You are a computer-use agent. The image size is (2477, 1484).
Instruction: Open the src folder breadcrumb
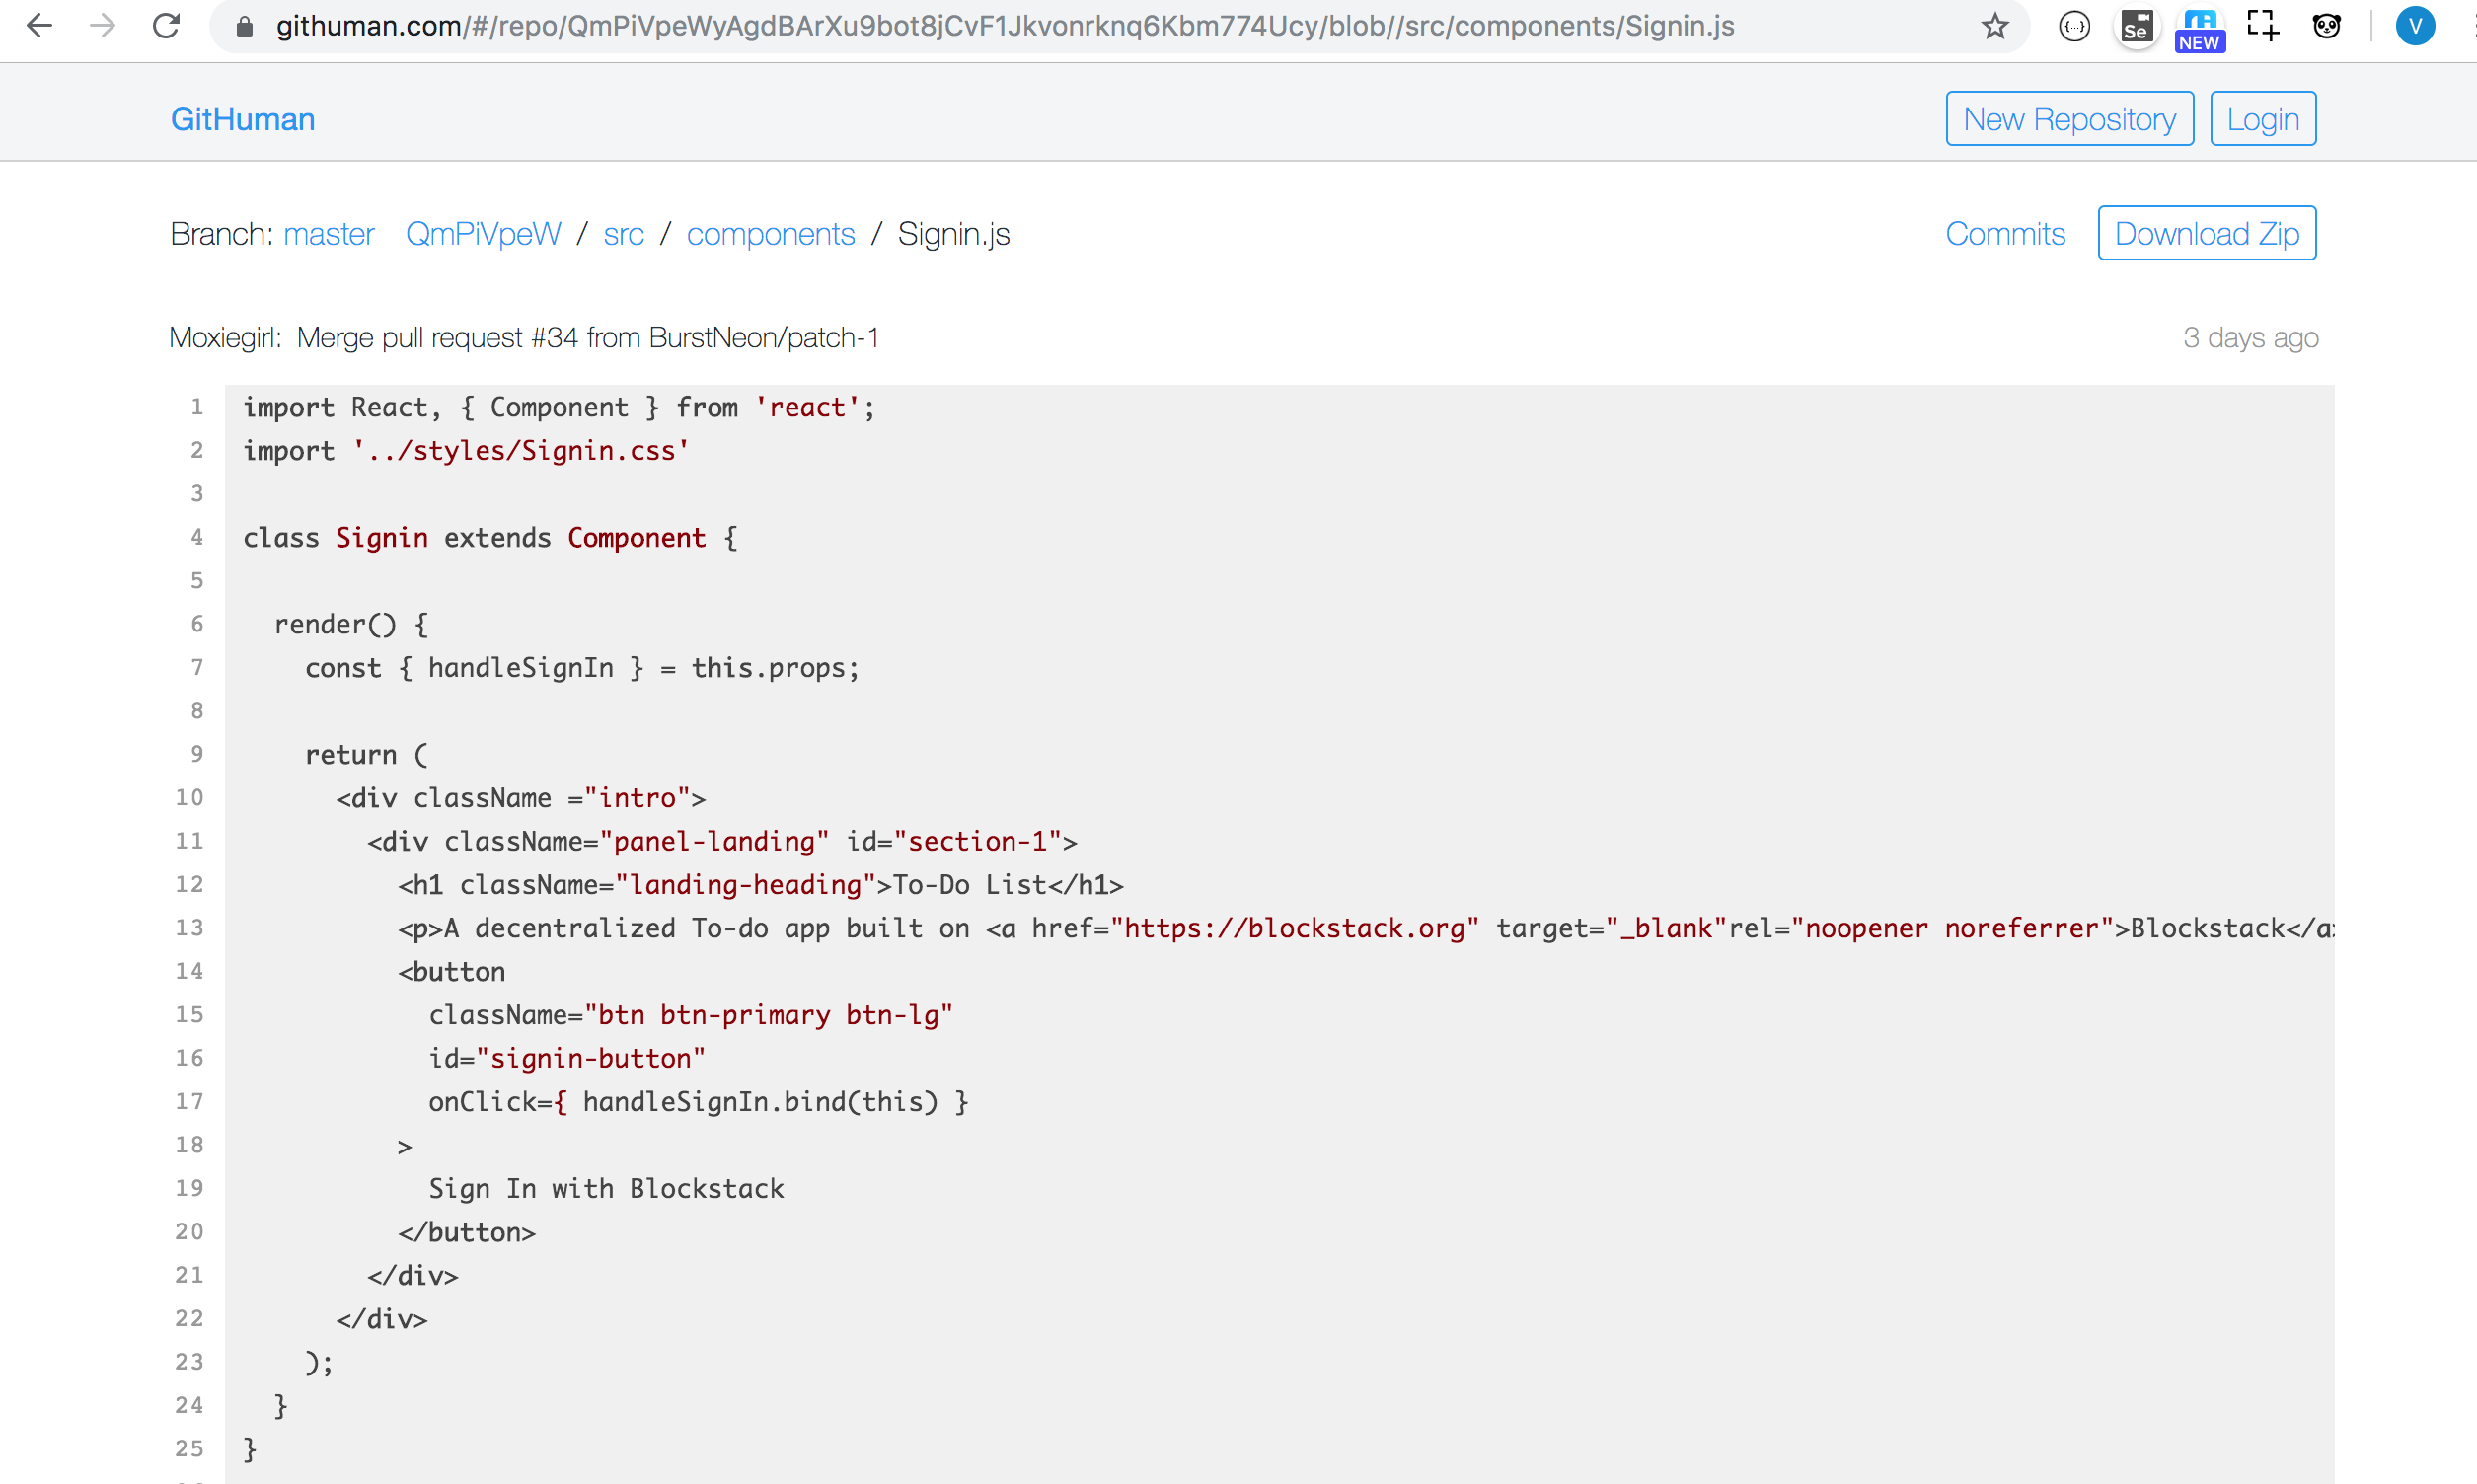tap(623, 234)
